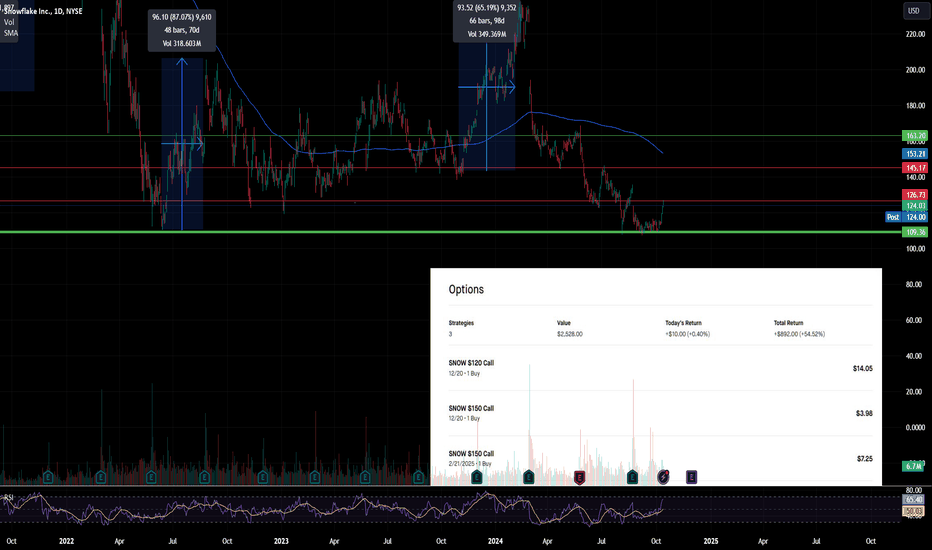Click the Post 124.00 post-market label
This screenshot has height=550, width=932.
pos(906,217)
